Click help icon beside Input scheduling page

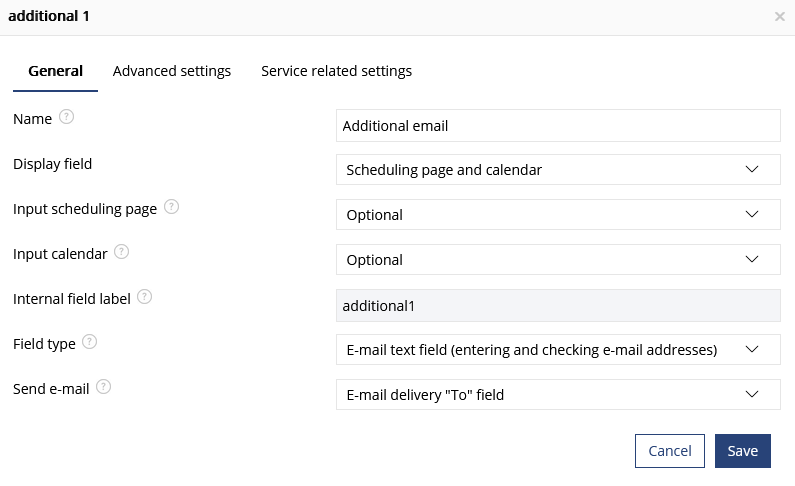pyautogui.click(x=171, y=207)
